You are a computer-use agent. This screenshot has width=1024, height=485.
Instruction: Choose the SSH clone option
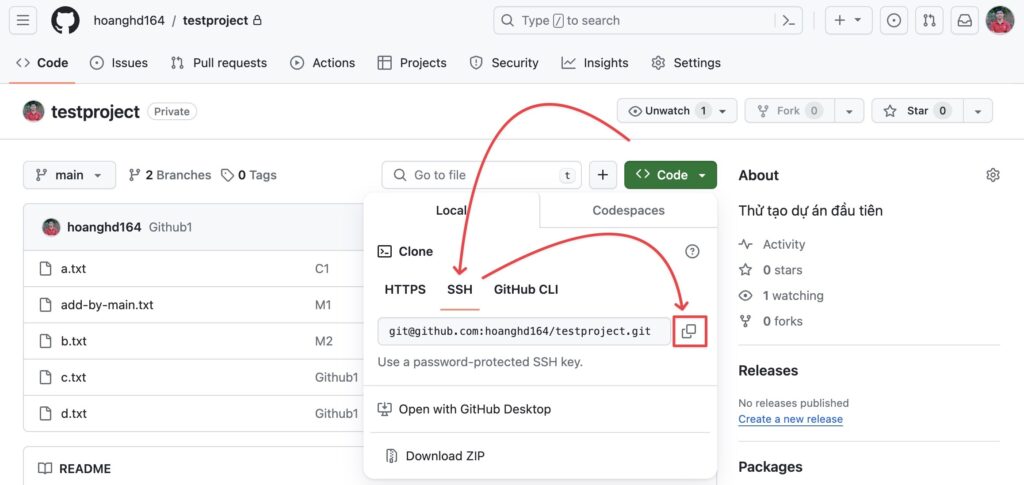click(x=460, y=289)
